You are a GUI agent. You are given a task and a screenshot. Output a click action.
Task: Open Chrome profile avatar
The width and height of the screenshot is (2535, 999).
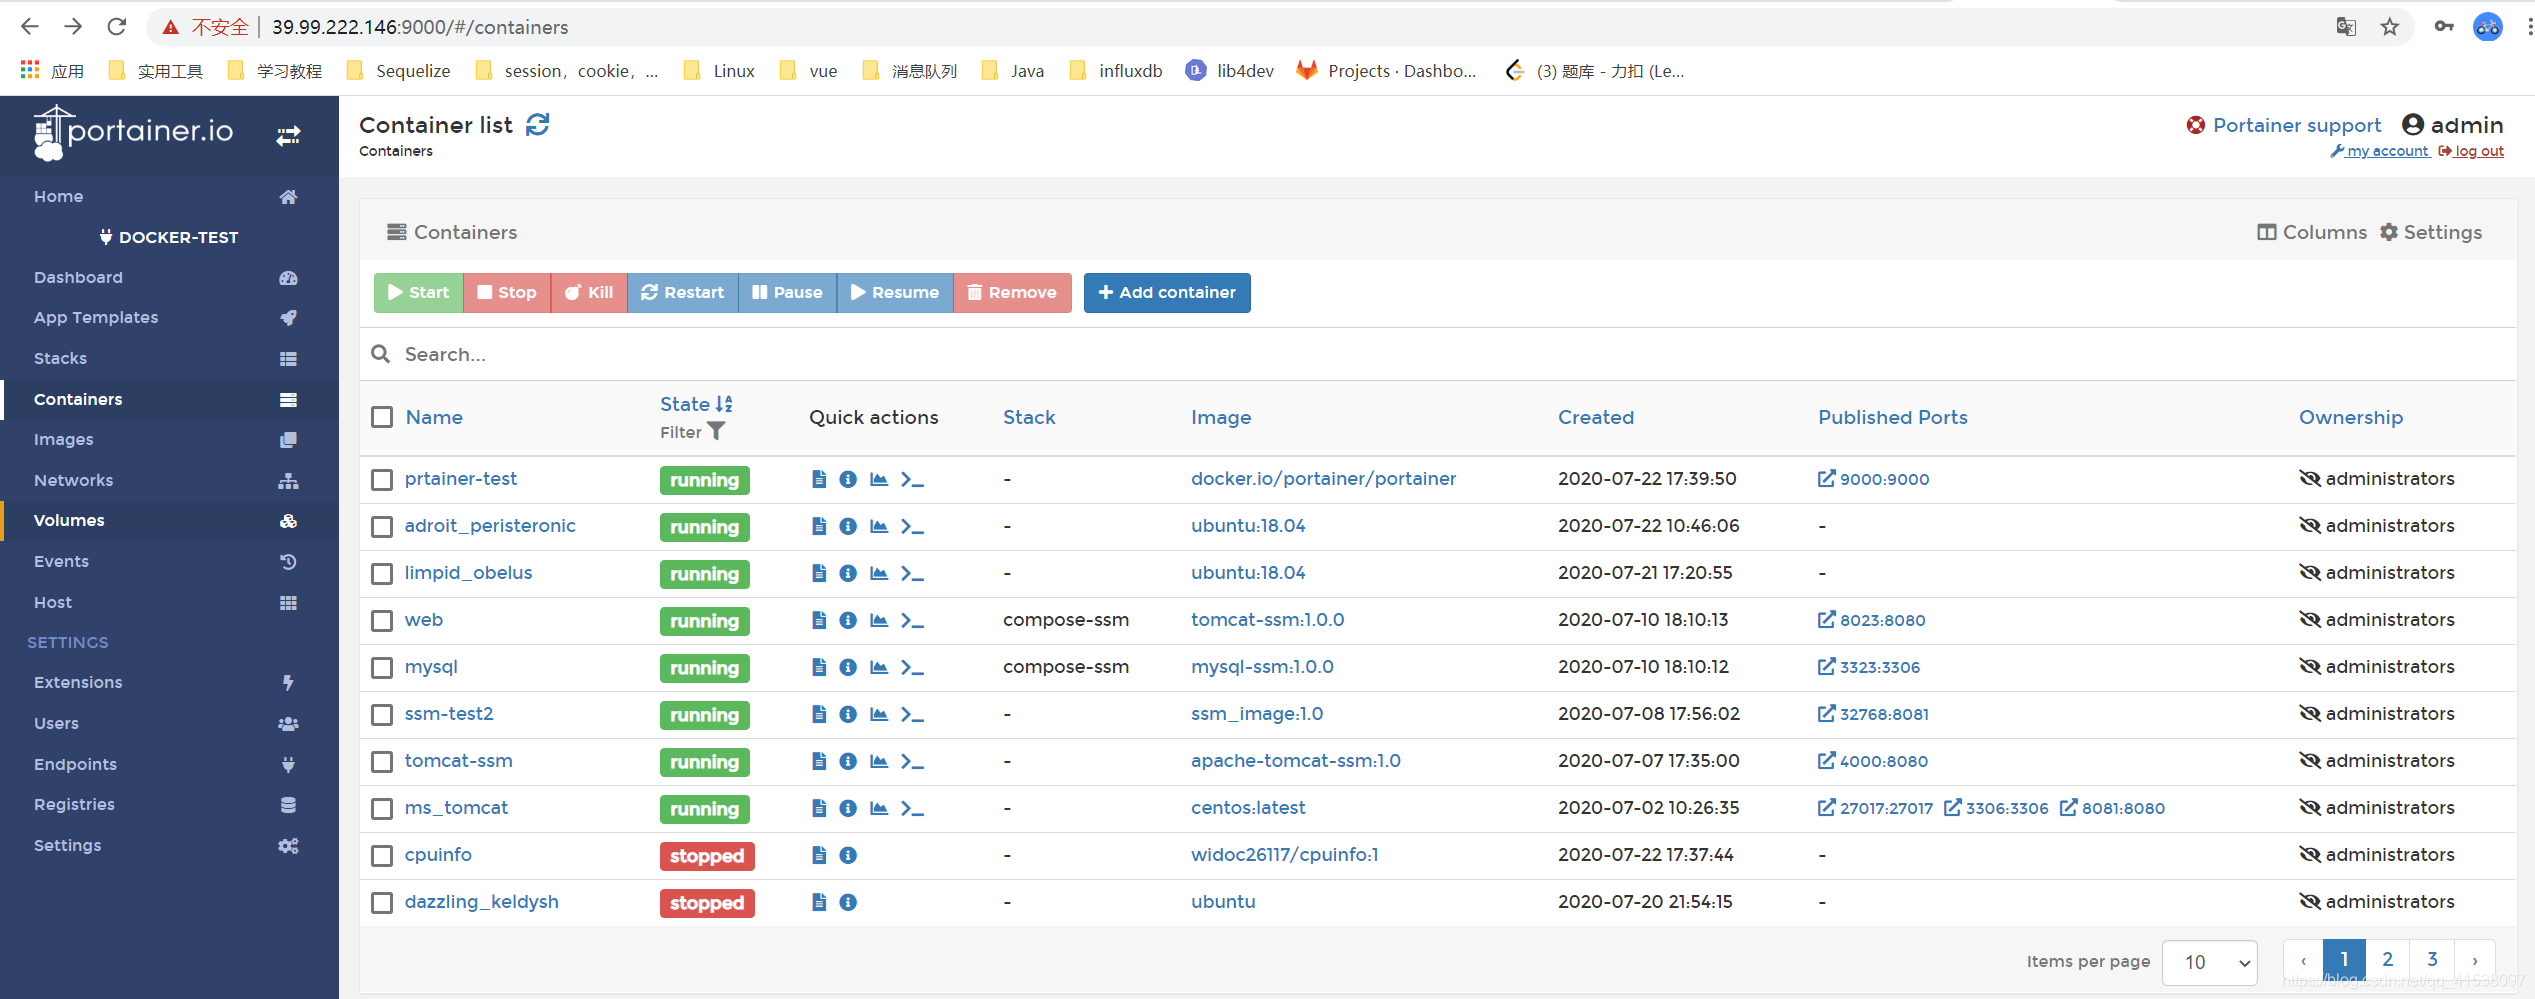tap(2488, 27)
